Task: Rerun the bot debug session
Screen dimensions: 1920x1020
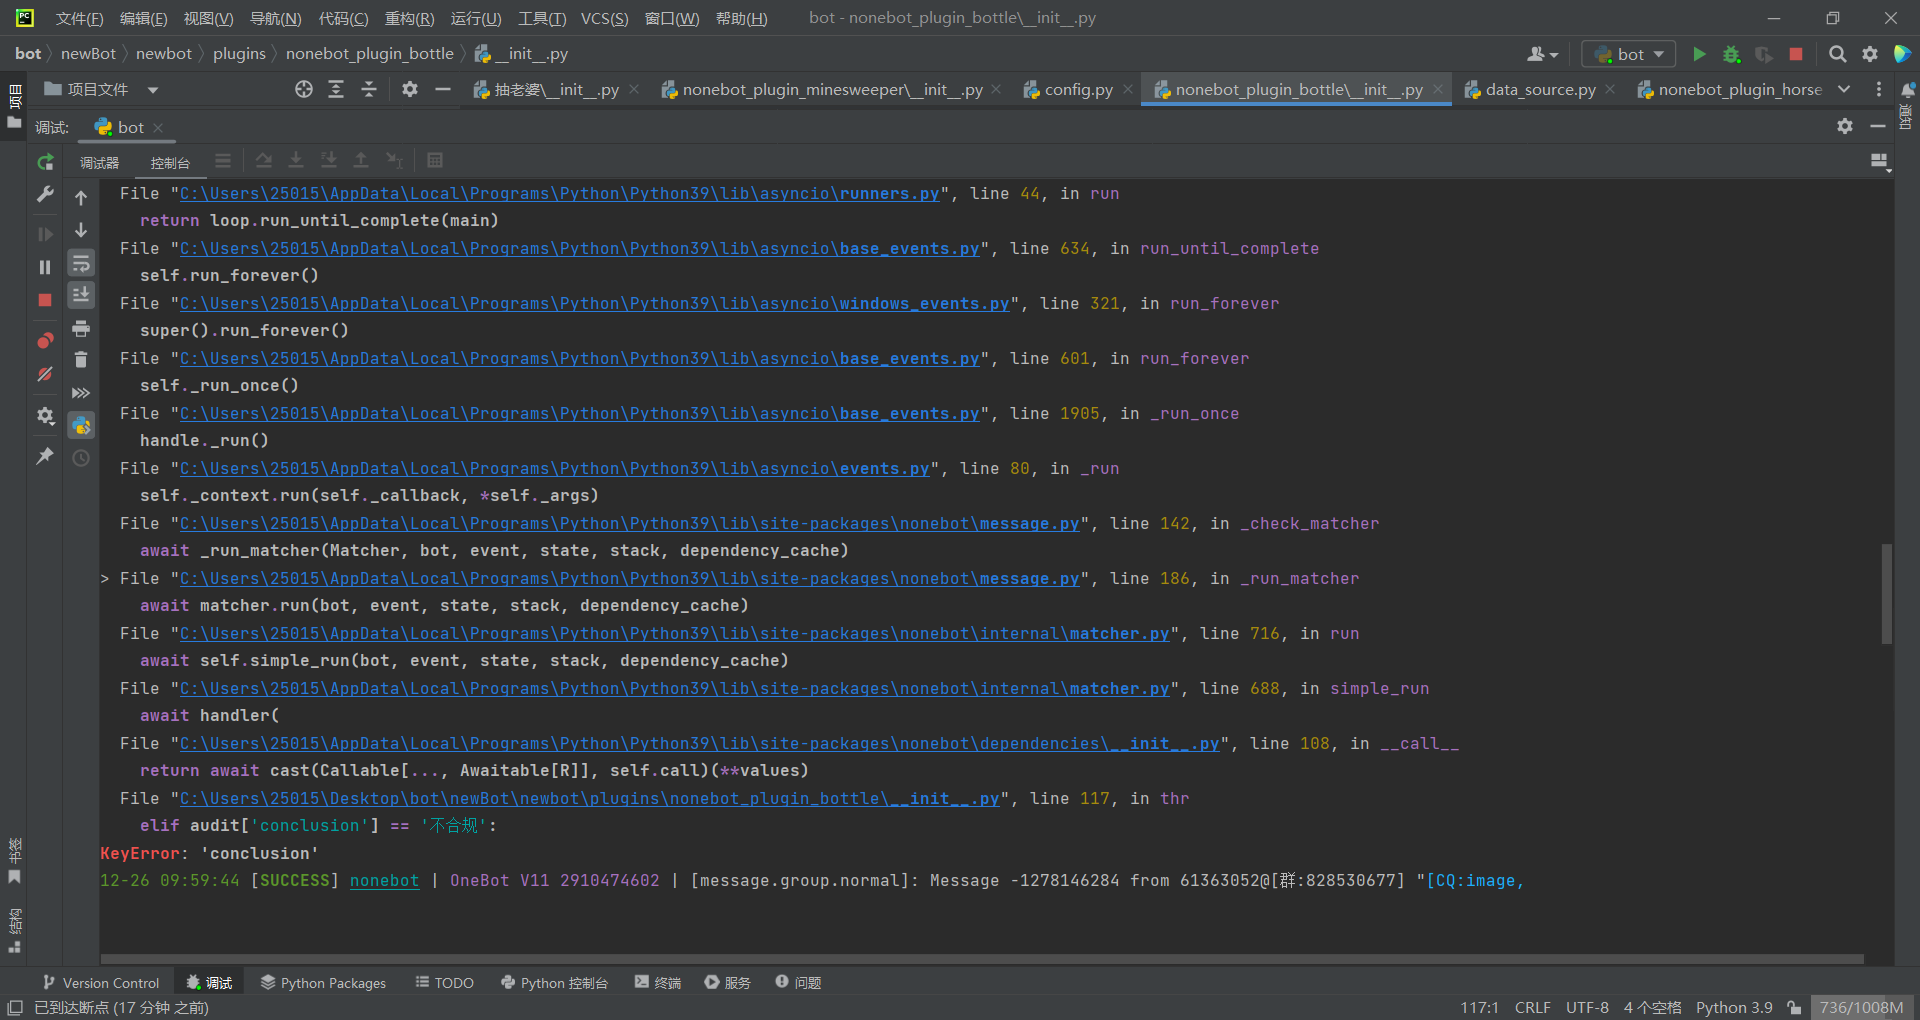Action: (x=44, y=162)
